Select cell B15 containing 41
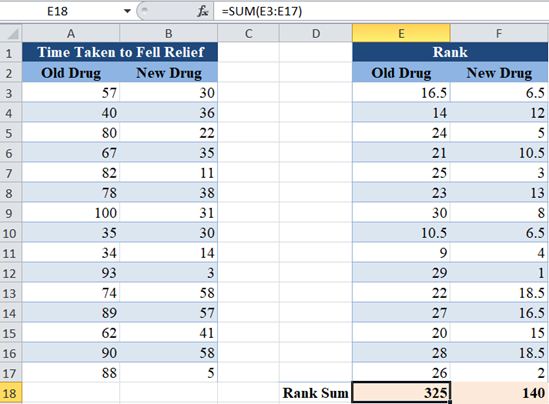 tap(168, 332)
